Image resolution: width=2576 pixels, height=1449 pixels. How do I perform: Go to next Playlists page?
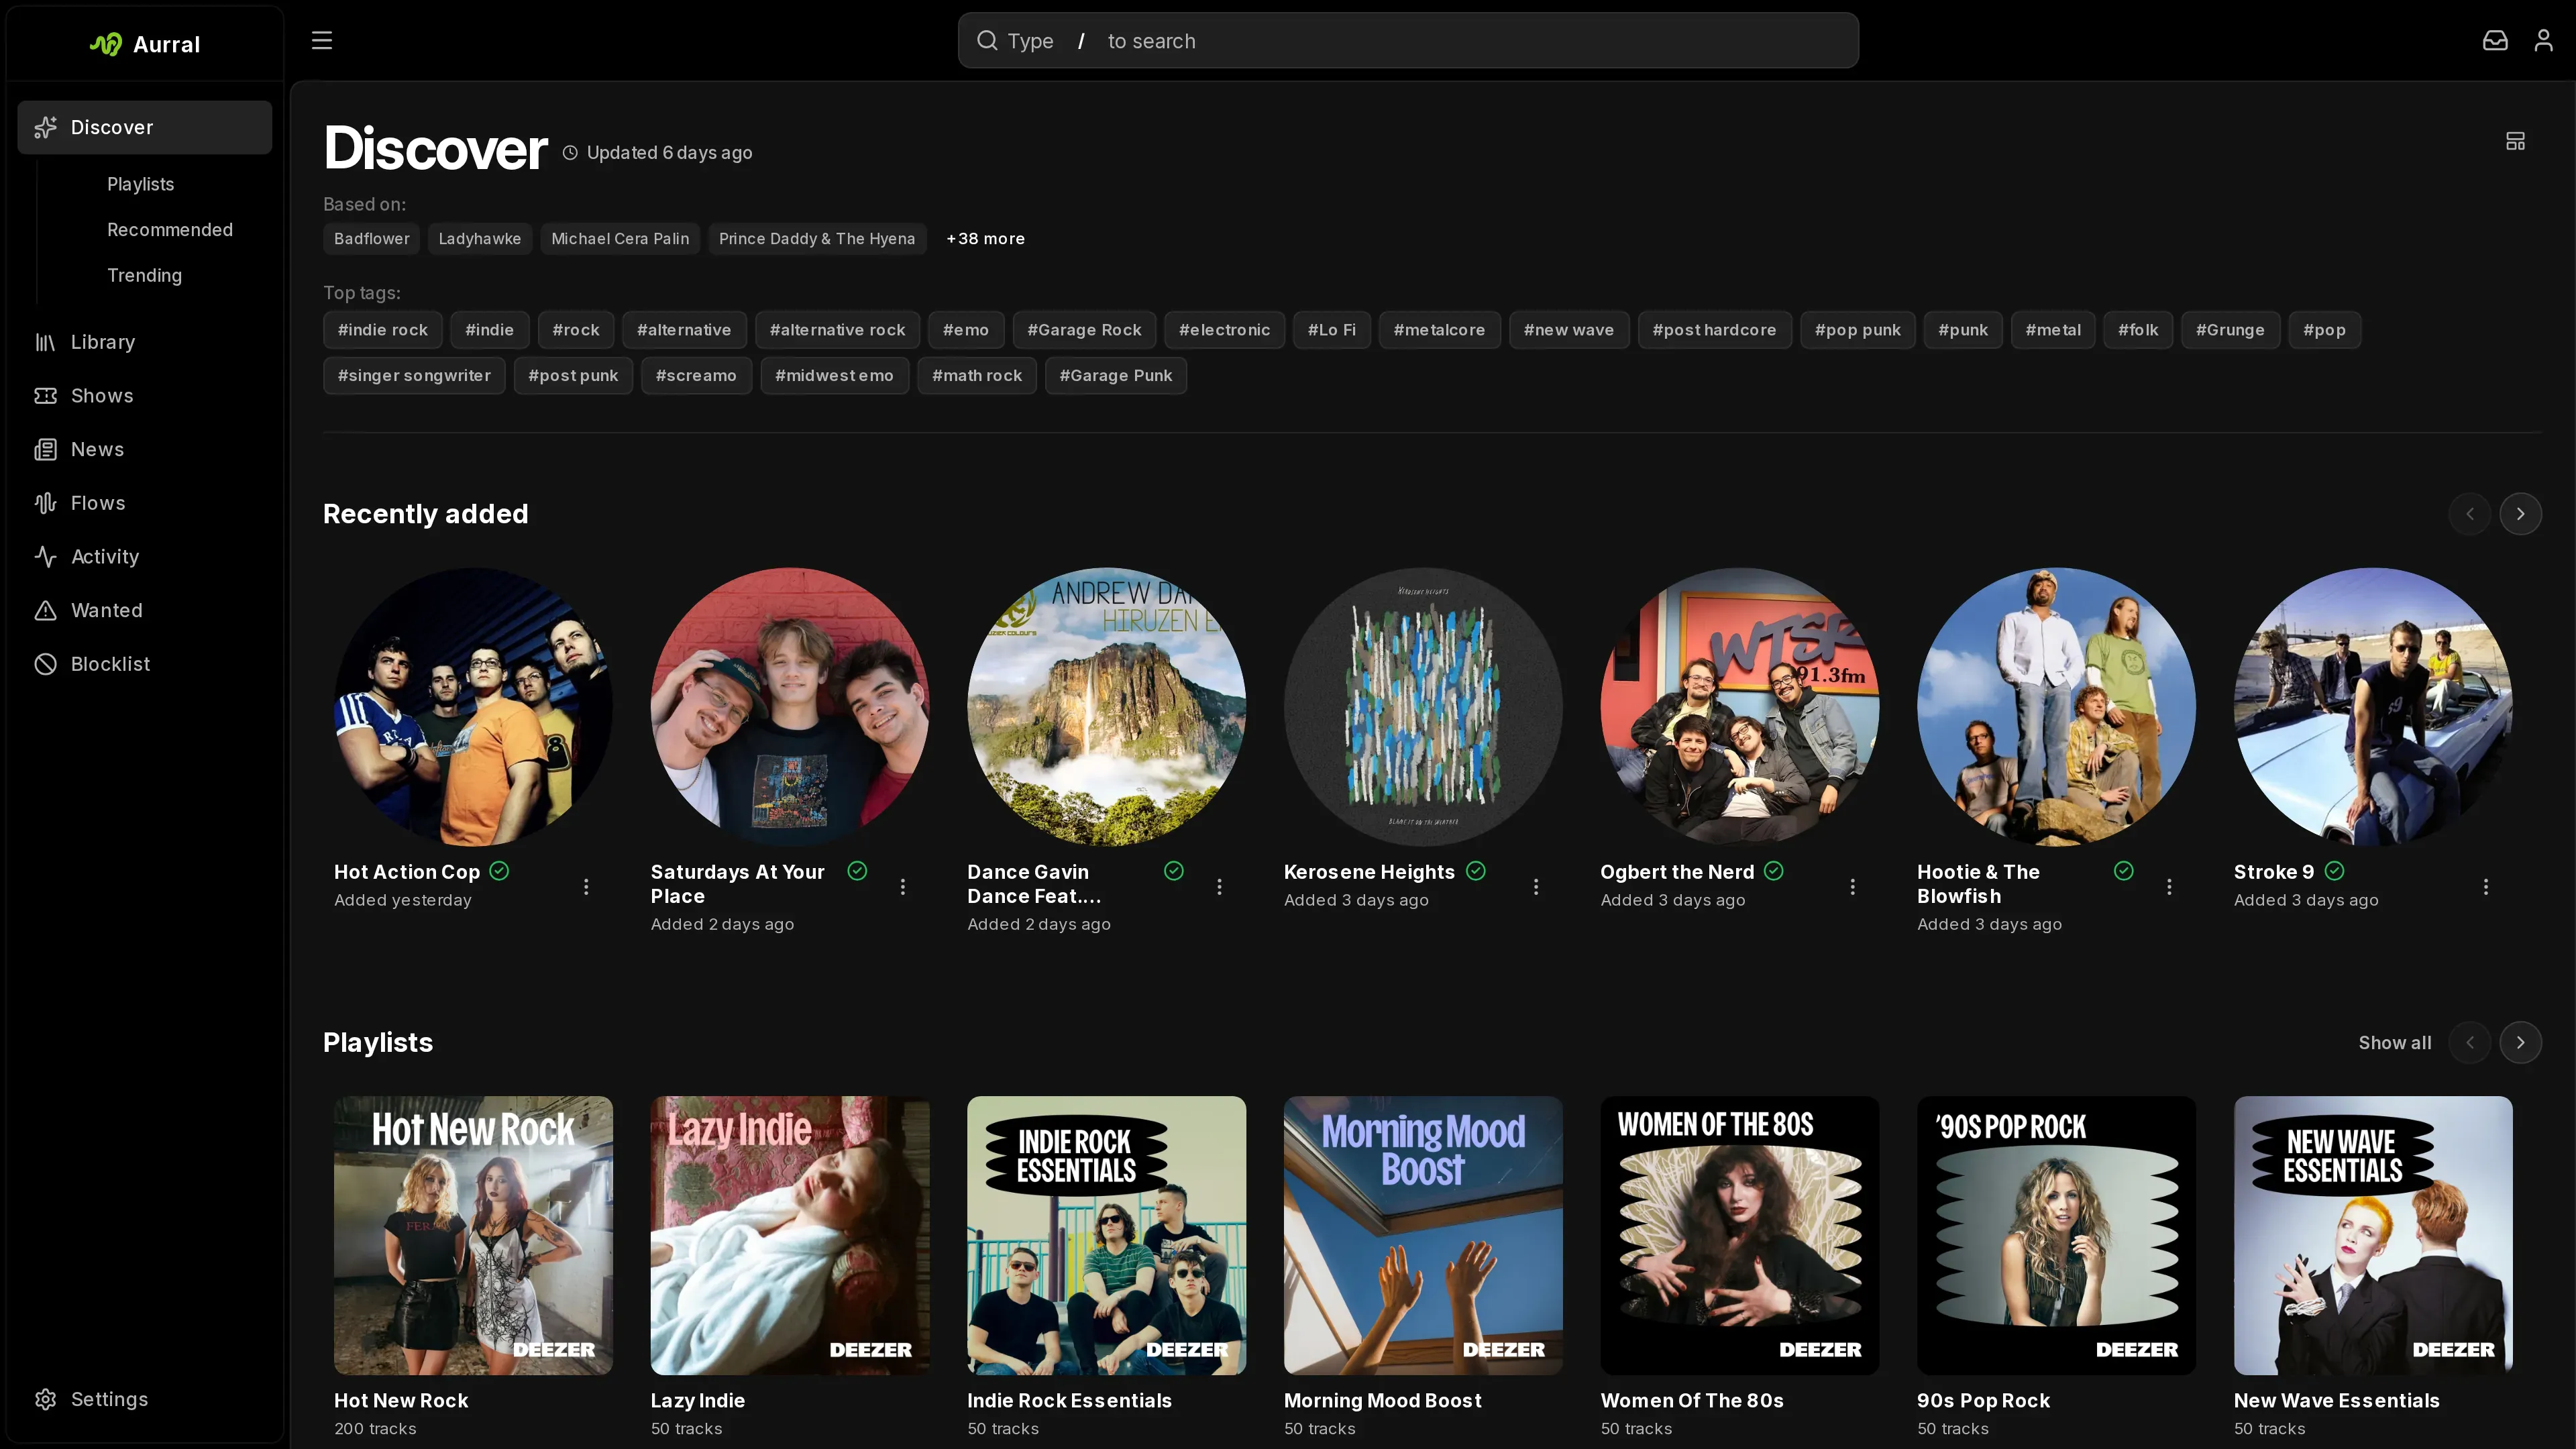coord(2520,1042)
